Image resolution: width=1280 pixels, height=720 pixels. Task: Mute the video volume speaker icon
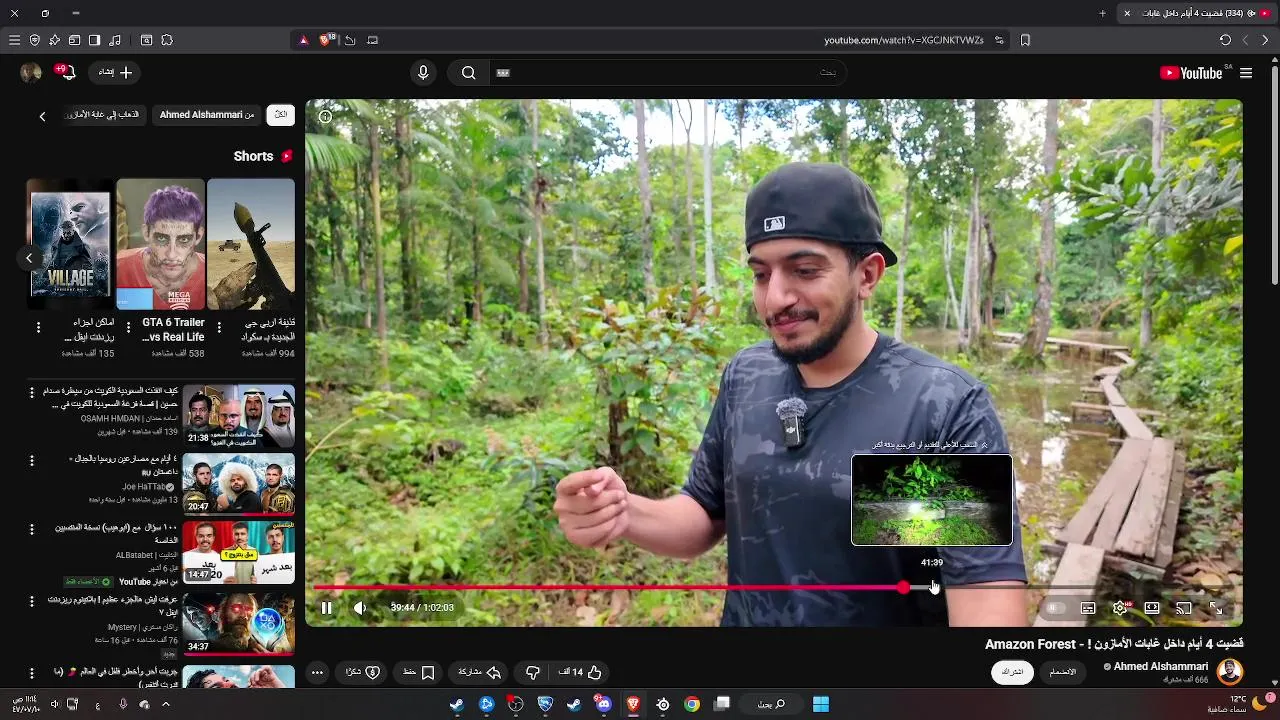pyautogui.click(x=360, y=608)
